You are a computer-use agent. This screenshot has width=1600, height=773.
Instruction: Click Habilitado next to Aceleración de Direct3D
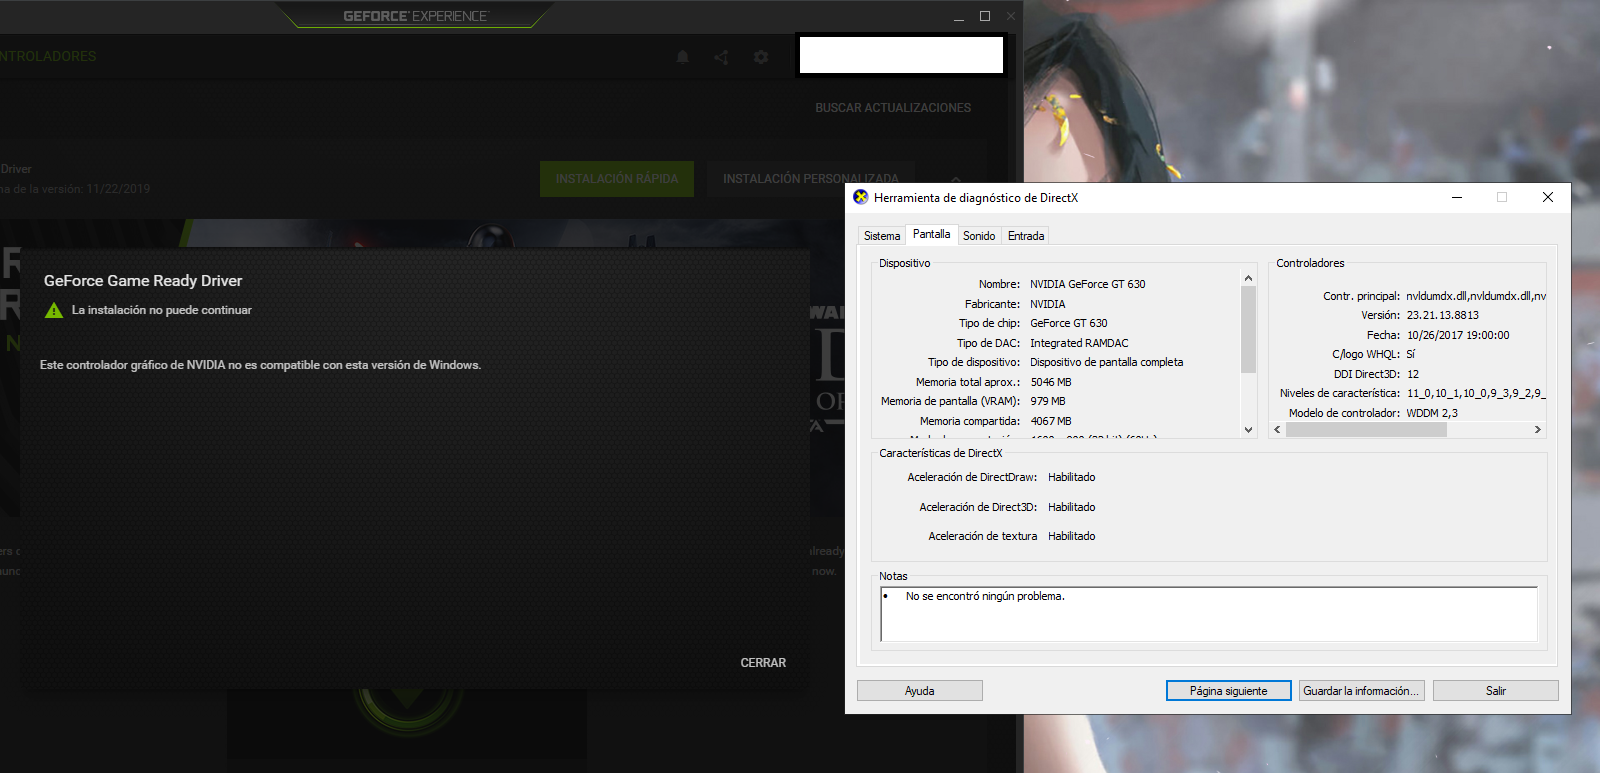(1072, 507)
